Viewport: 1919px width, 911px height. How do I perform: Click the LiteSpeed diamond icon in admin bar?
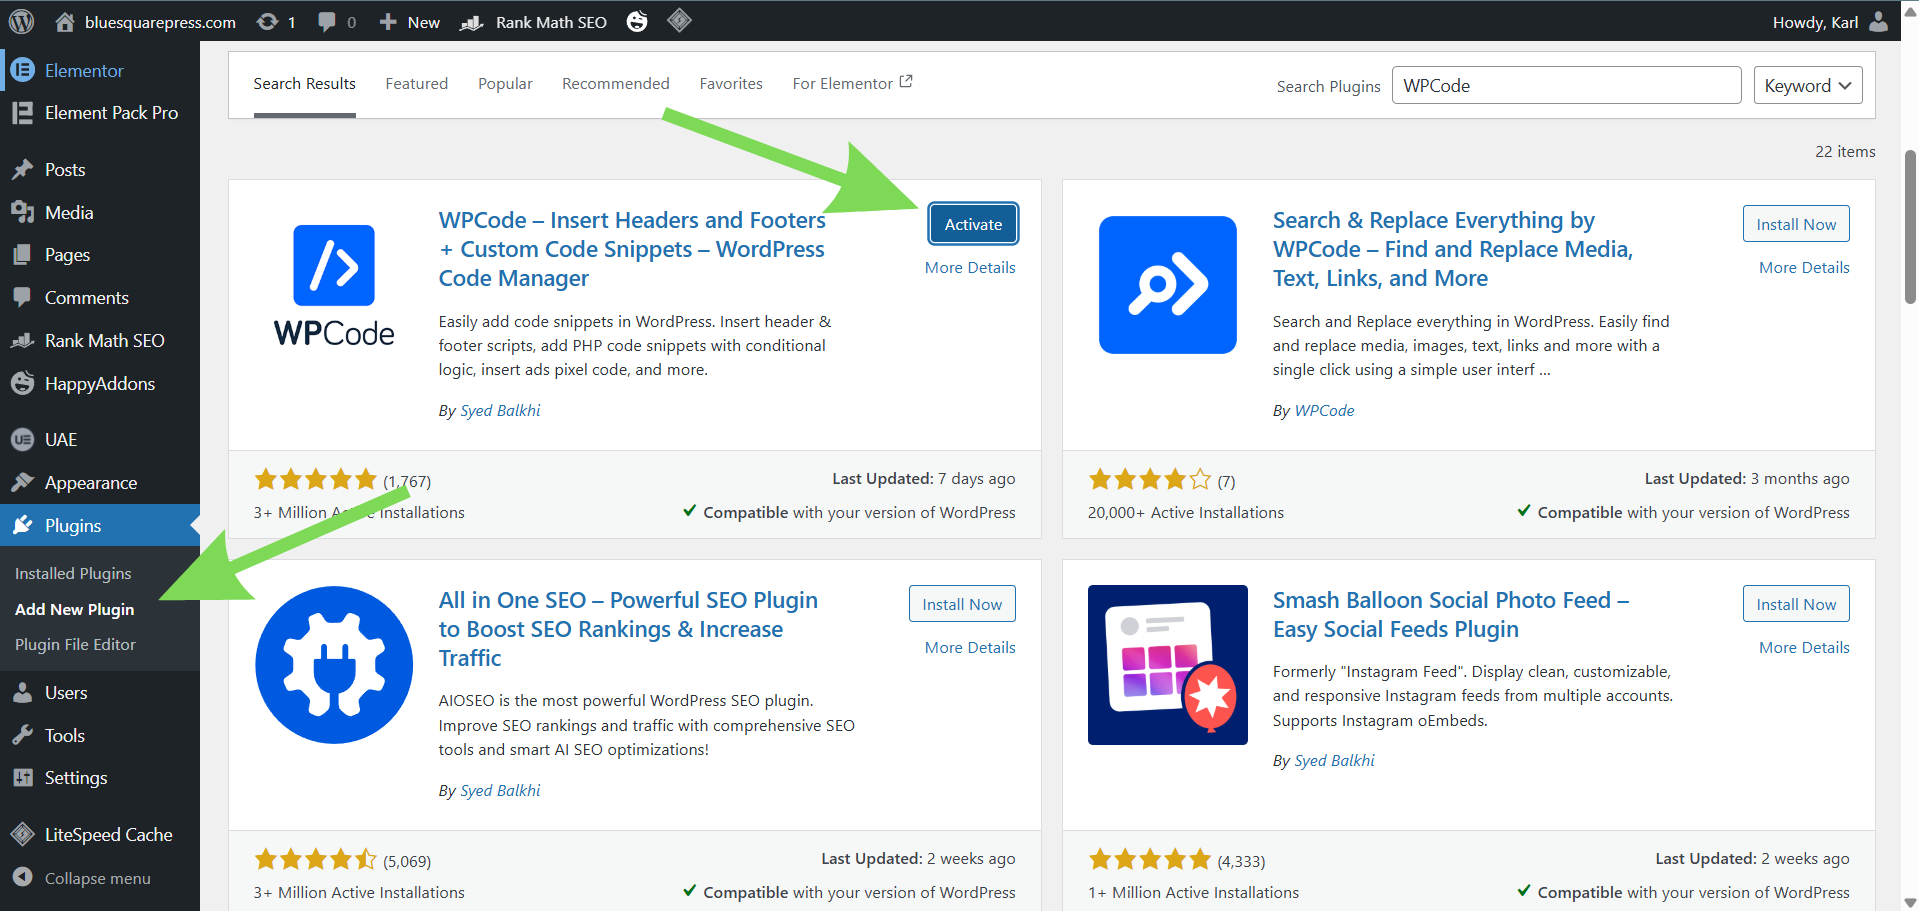pos(679,21)
